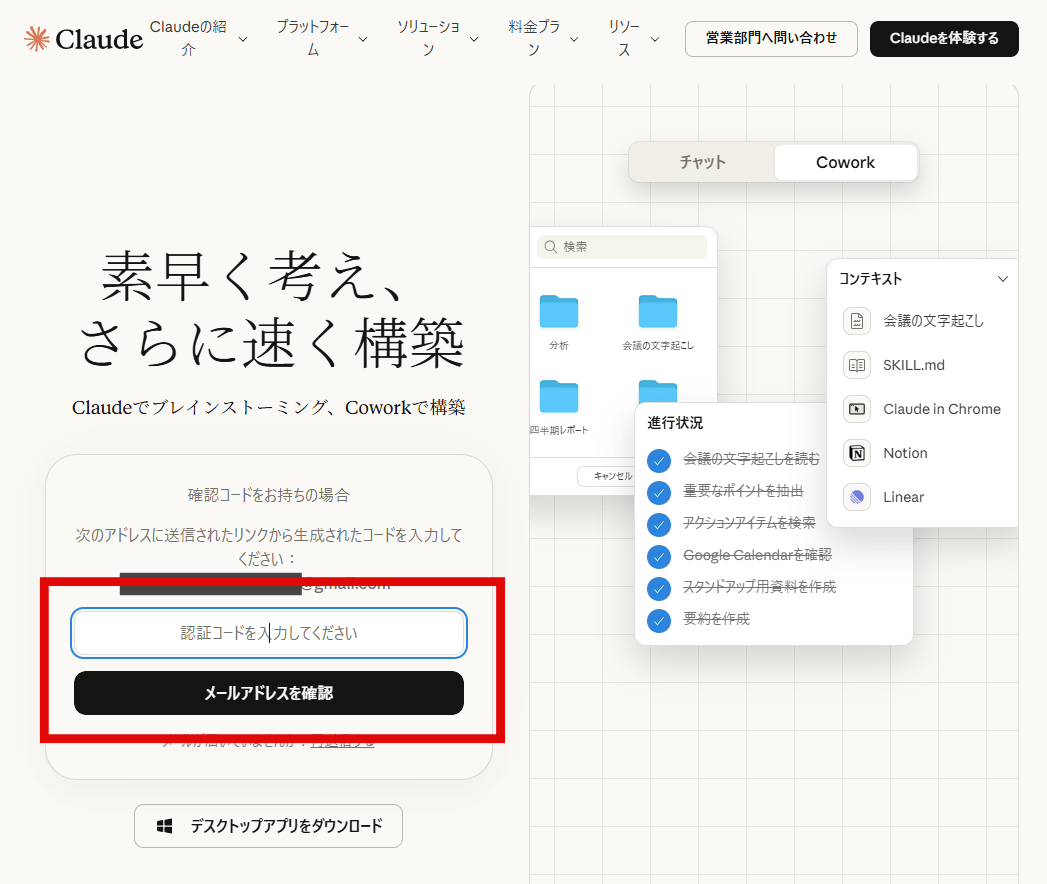The width and height of the screenshot is (1047, 884).
Task: Click the verification code input field
Action: (x=268, y=633)
